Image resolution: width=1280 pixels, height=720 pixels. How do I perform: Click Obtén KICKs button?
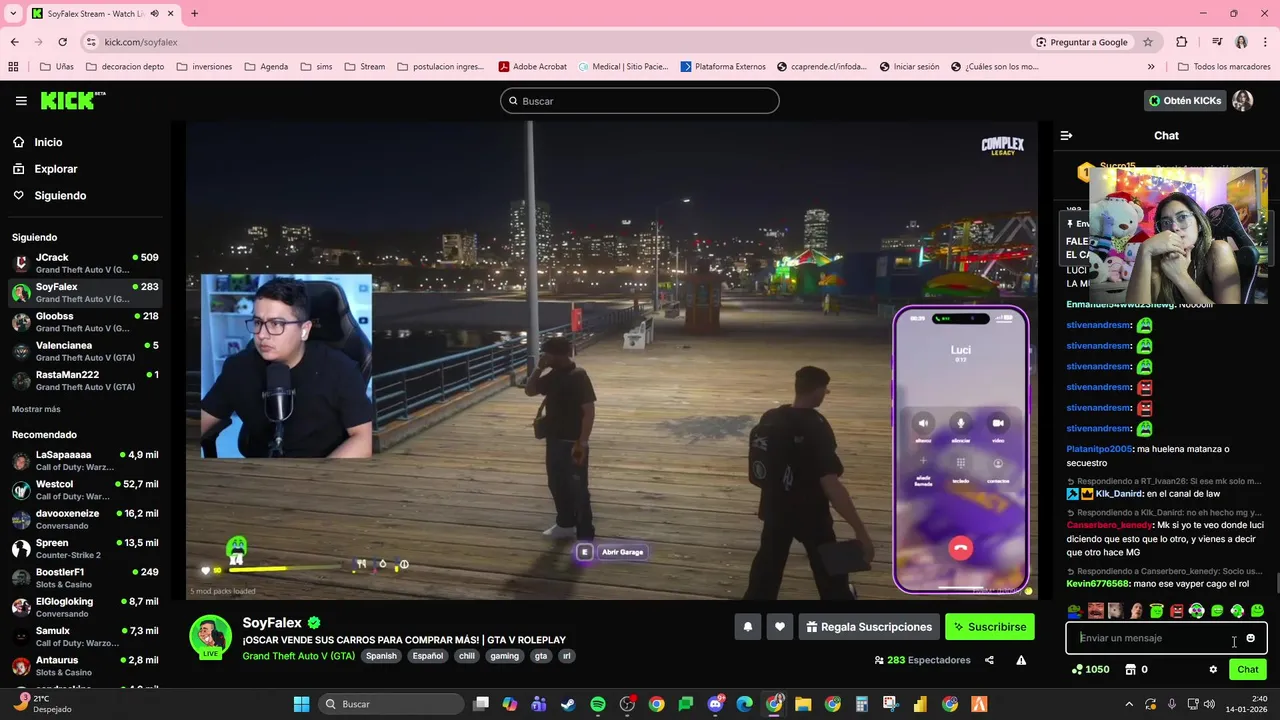click(x=1185, y=101)
